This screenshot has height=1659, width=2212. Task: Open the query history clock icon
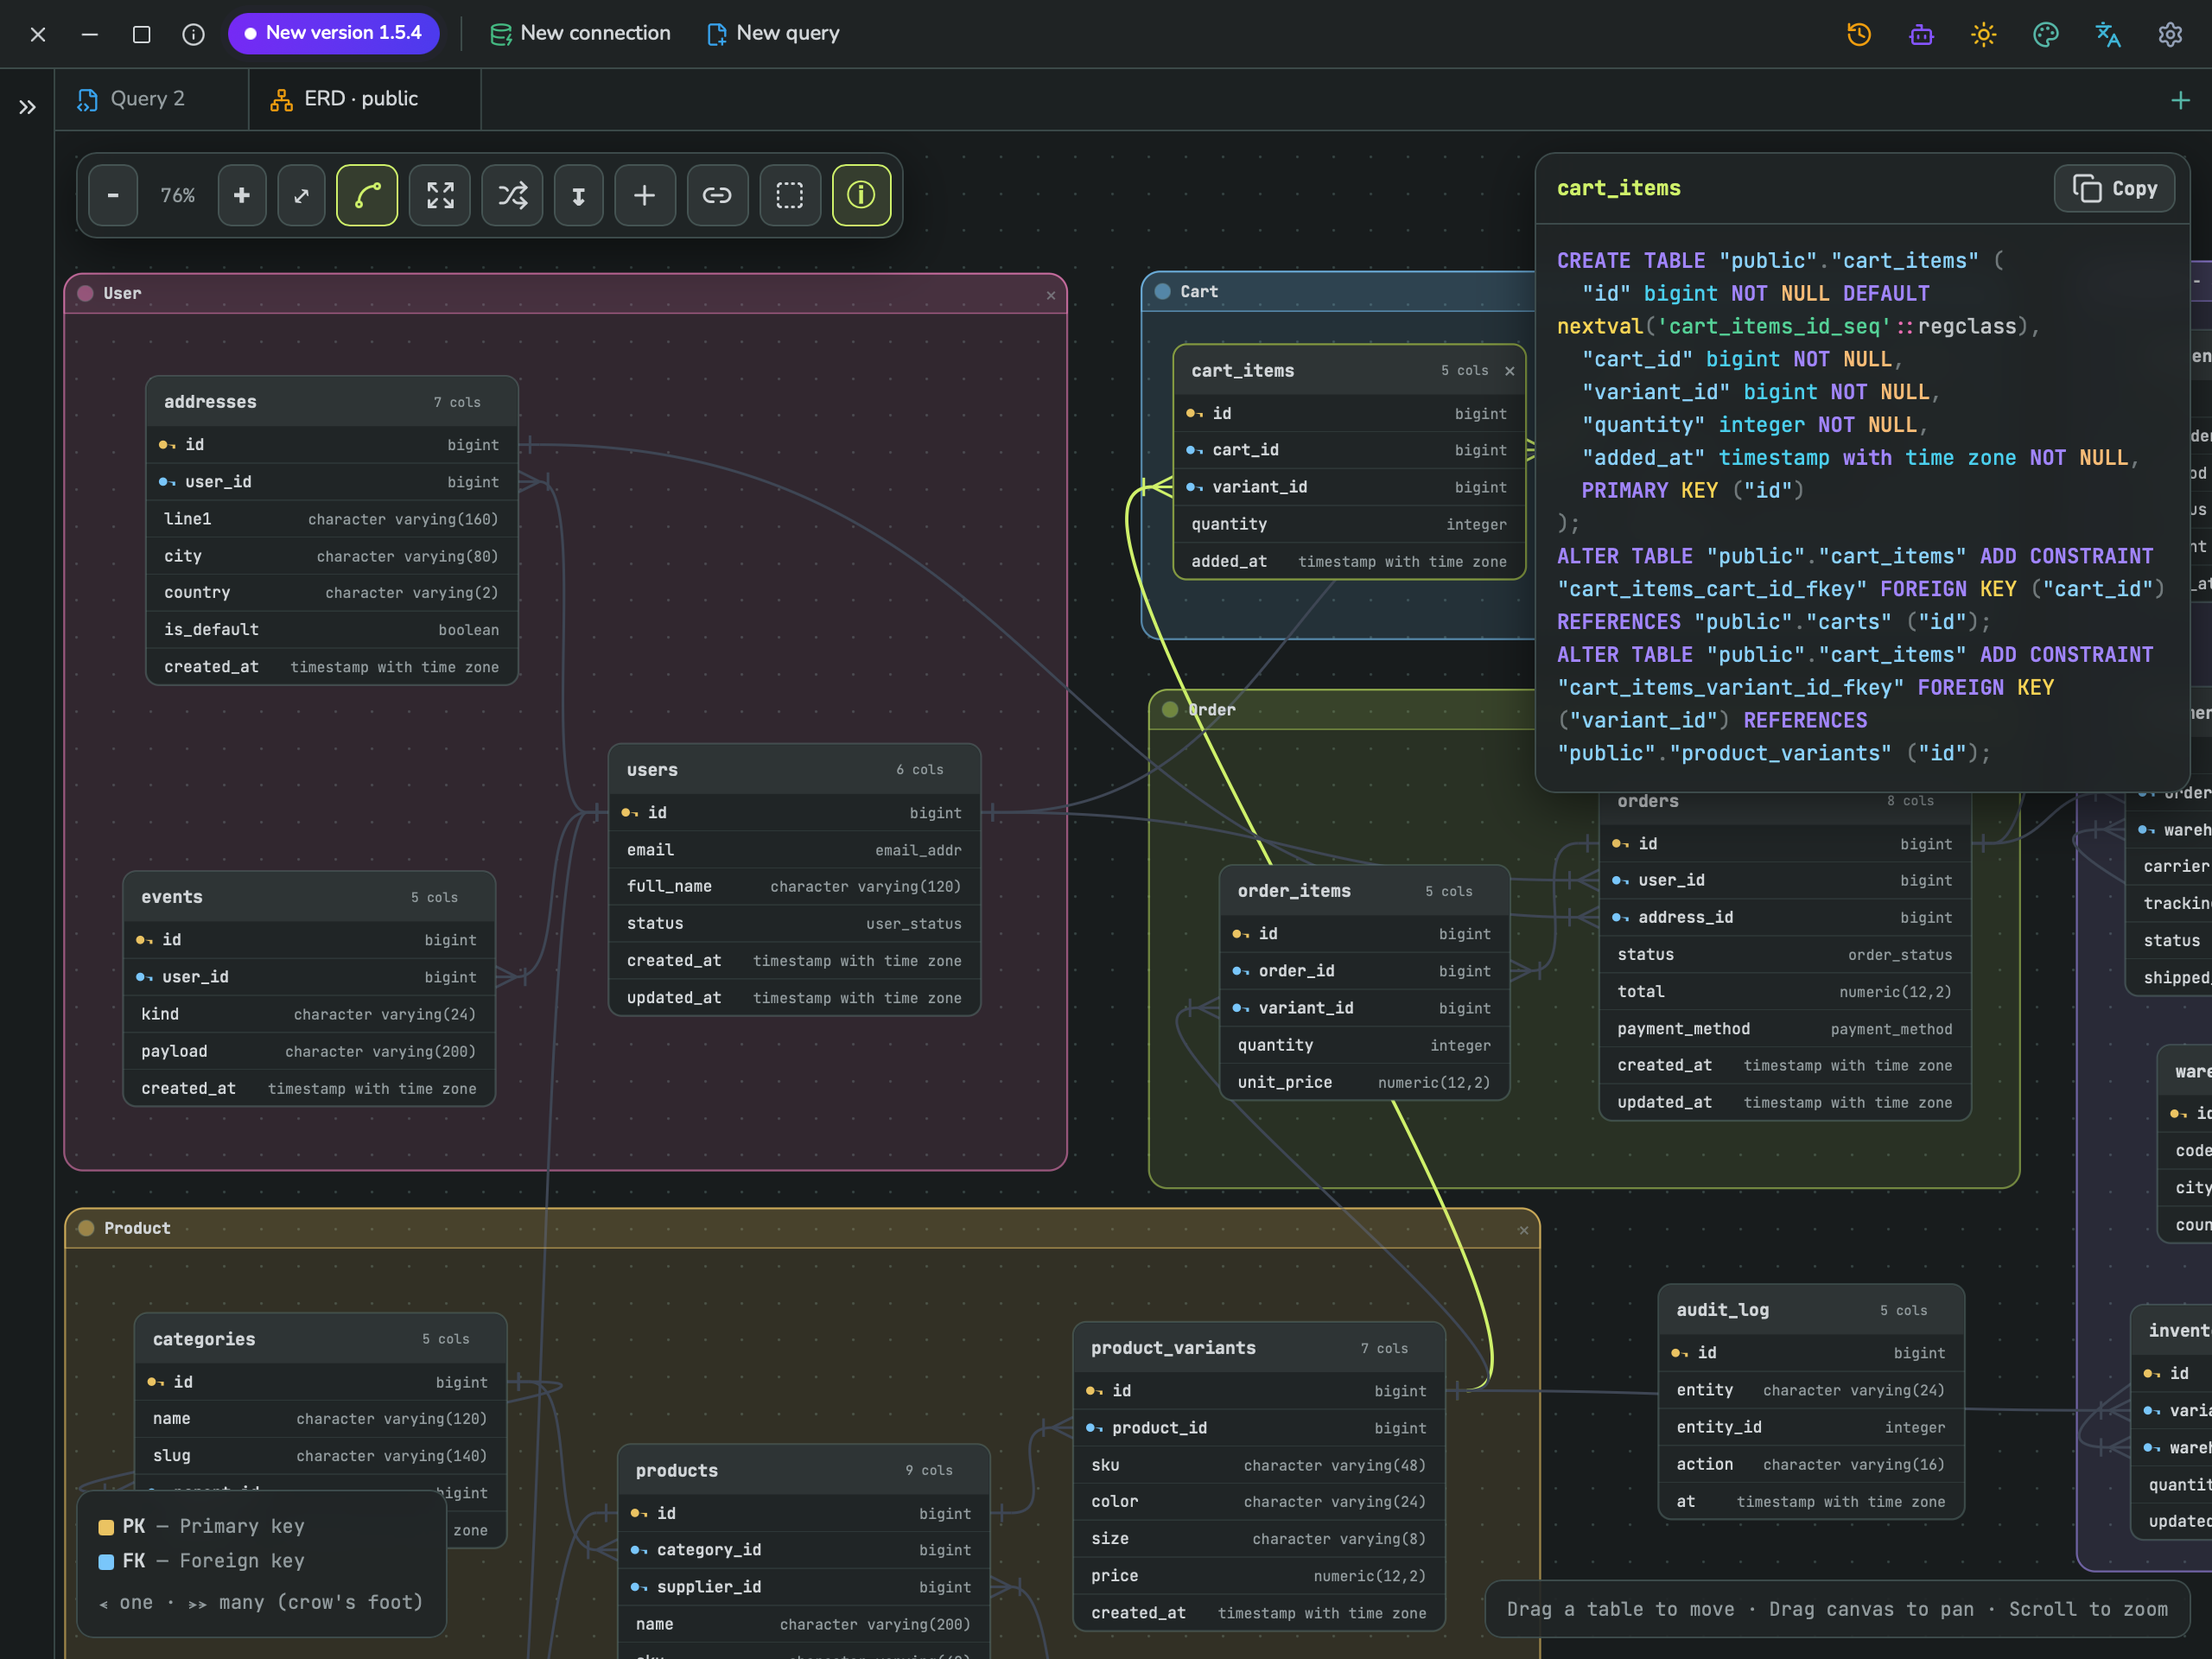1859,34
